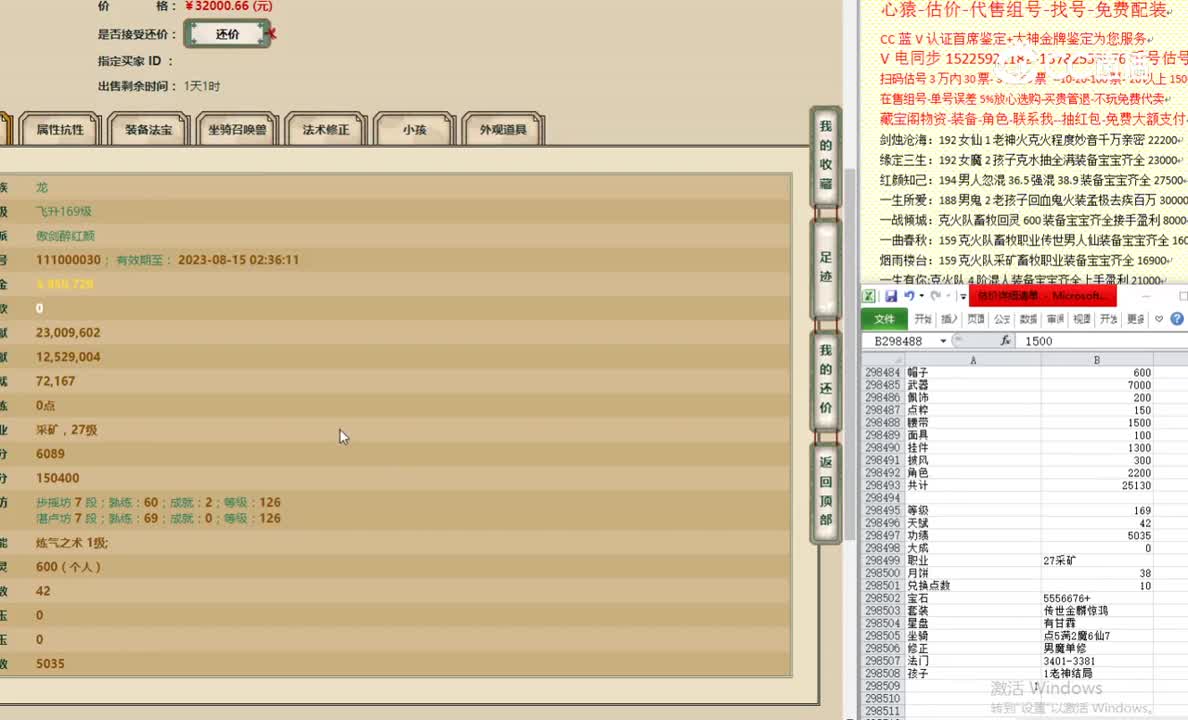Select cell containing 3401-3381
This screenshot has height=720, width=1188.
coord(1097,661)
